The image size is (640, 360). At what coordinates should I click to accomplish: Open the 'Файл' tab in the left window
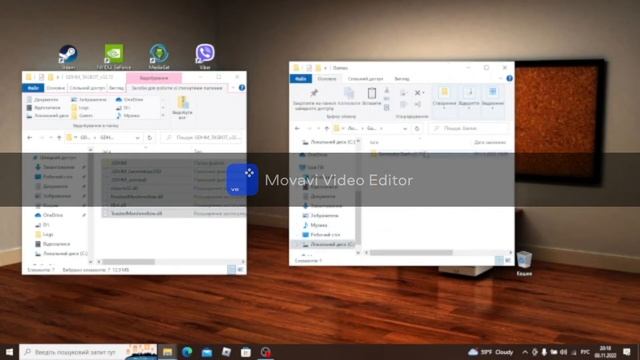click(x=33, y=88)
